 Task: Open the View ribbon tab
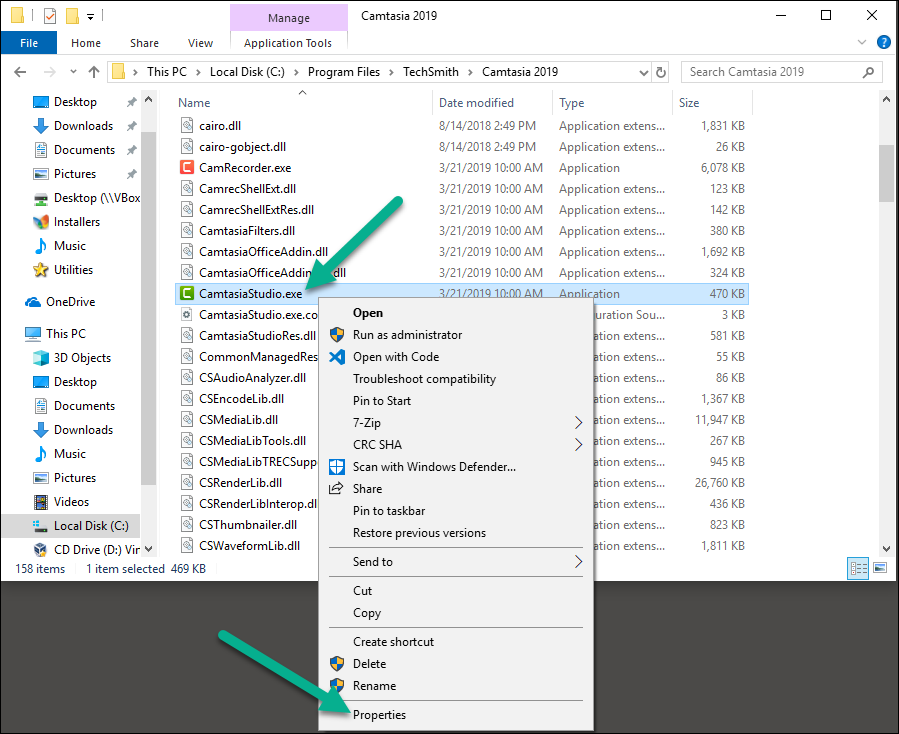pos(200,43)
